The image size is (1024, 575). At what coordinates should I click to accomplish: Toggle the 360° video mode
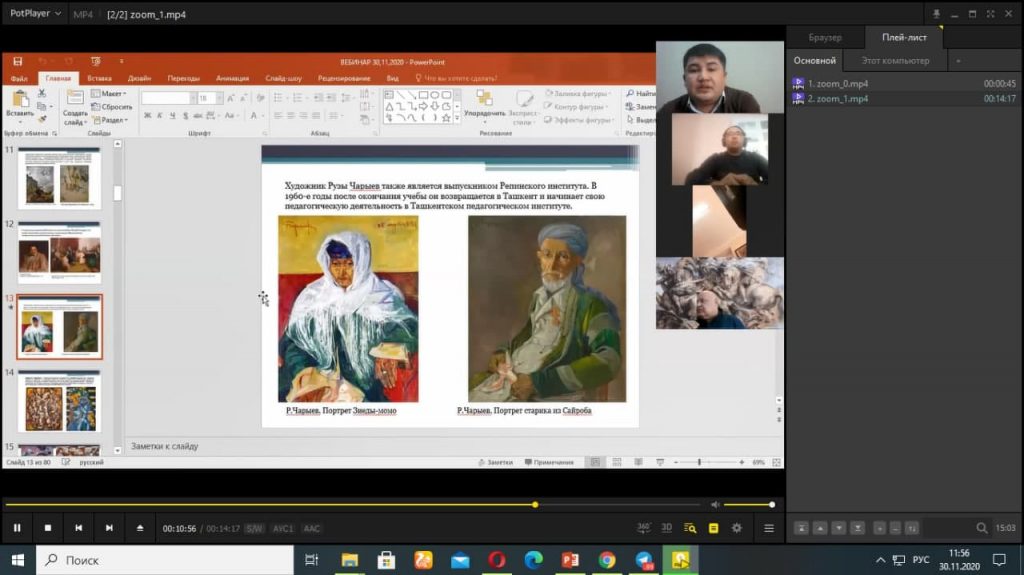click(644, 528)
